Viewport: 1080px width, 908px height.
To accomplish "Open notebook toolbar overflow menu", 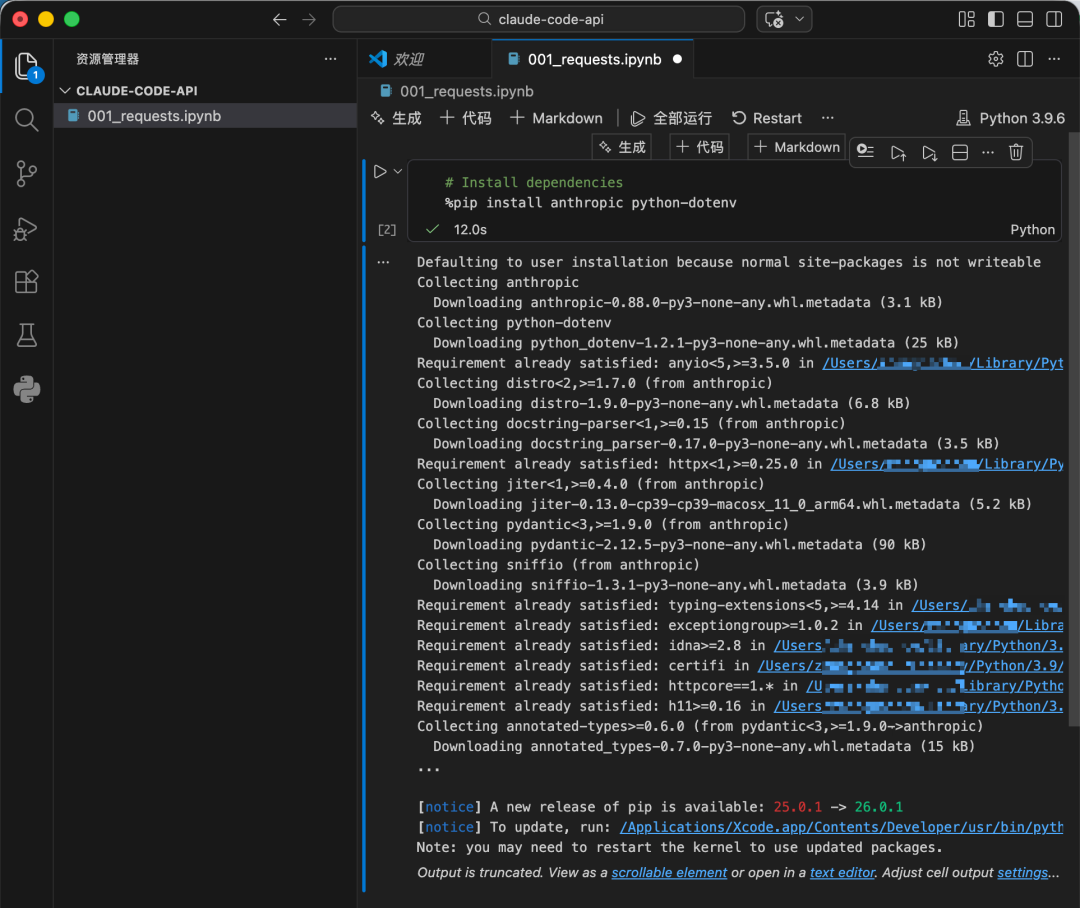I will coord(828,118).
